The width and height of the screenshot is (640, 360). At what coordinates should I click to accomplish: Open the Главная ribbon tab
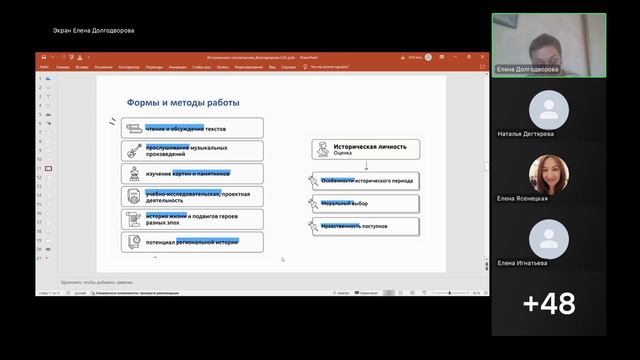coord(62,67)
